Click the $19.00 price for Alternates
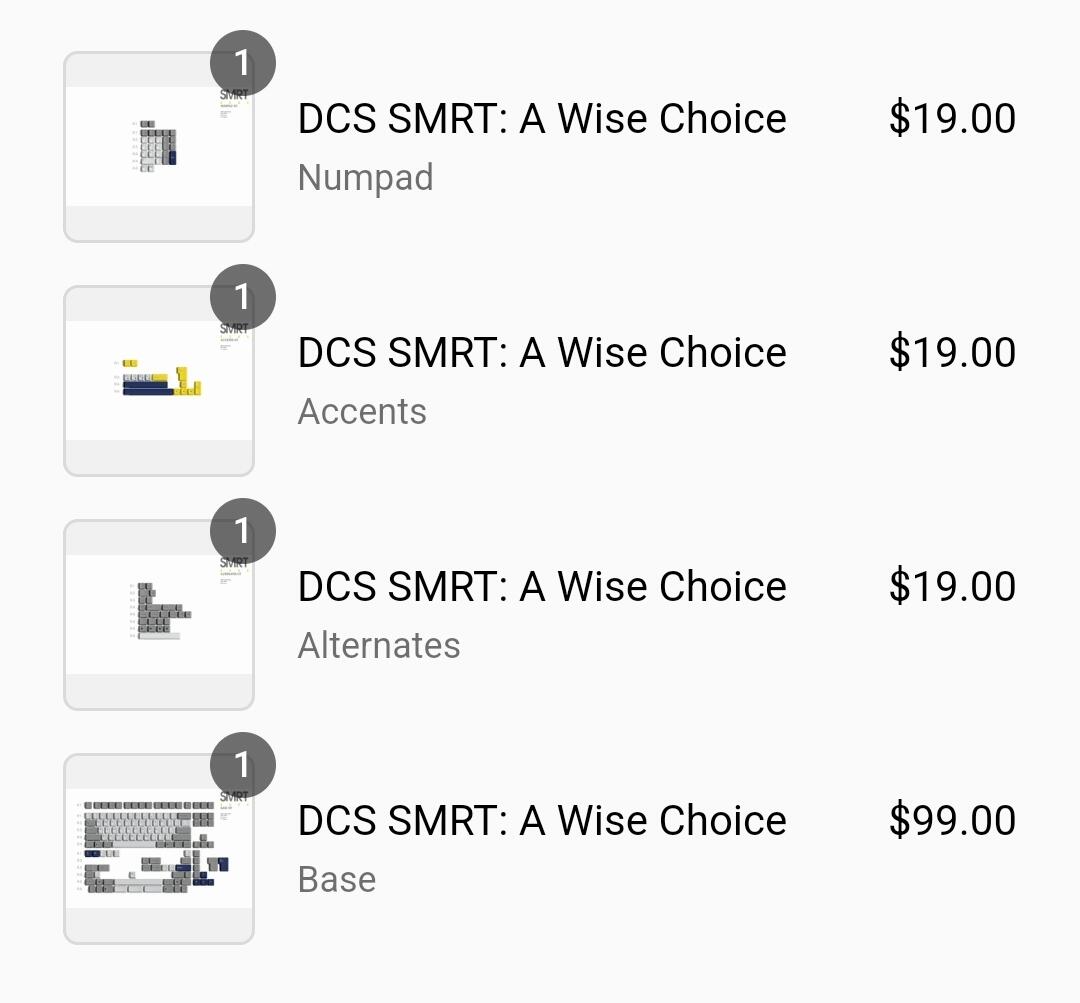This screenshot has height=1003, width=1080. coord(952,587)
